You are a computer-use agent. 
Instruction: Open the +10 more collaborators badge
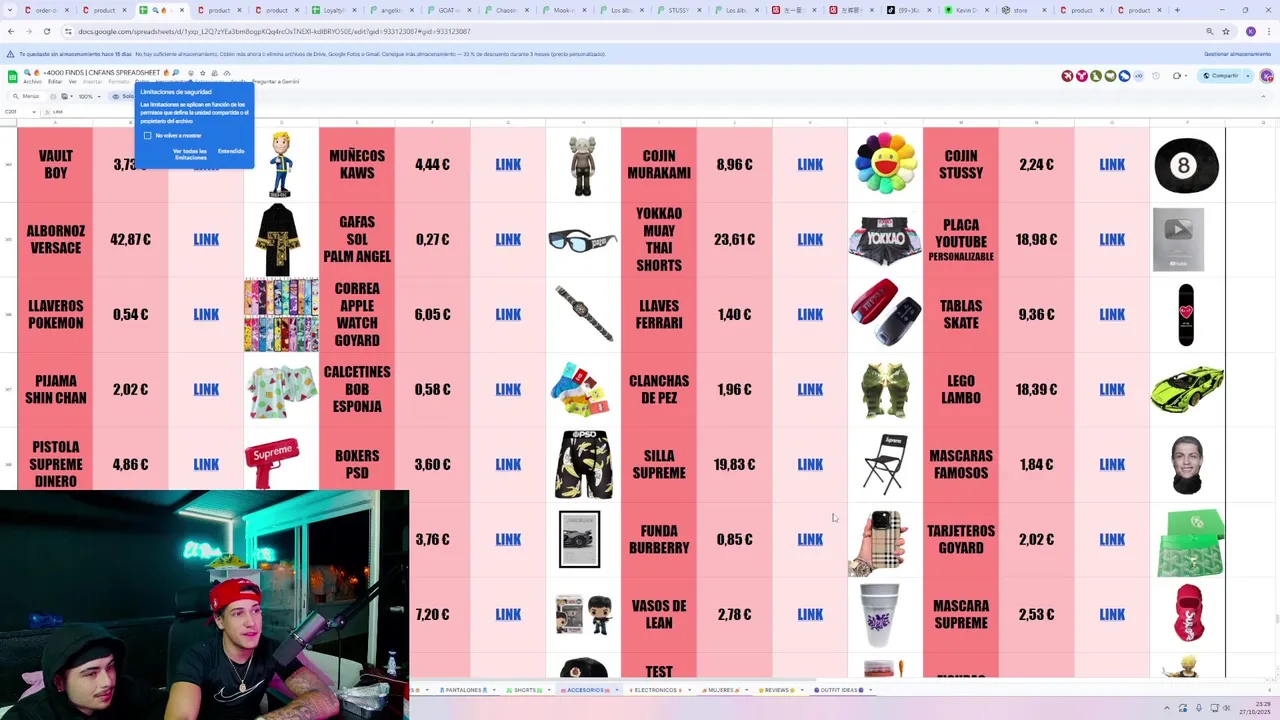coord(1138,76)
